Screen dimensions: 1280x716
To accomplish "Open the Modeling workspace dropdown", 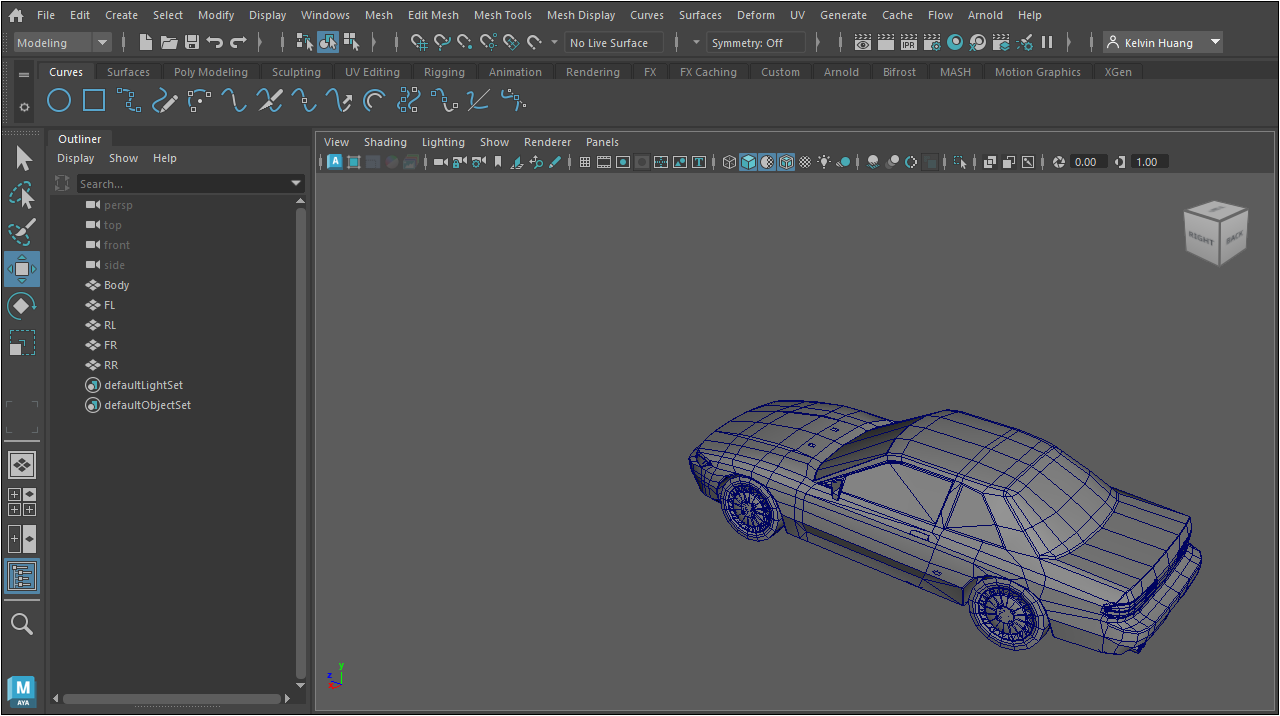I will point(63,43).
